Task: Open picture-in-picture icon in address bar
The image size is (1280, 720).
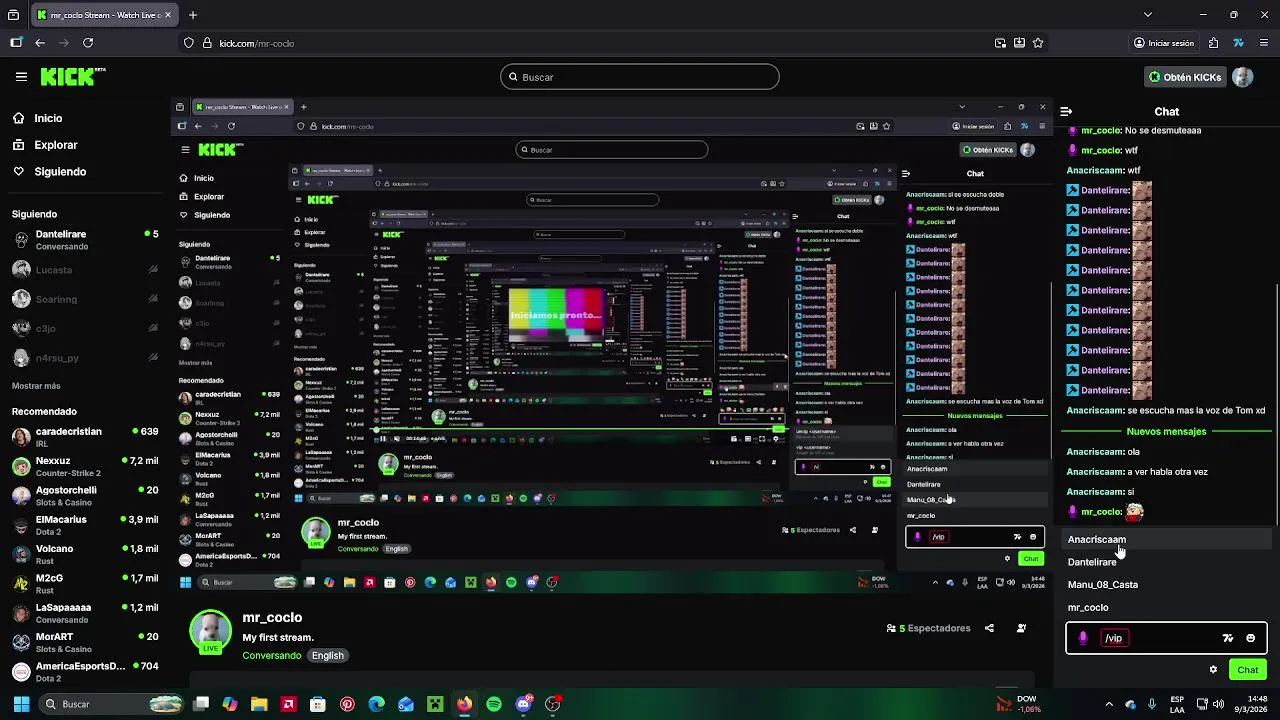Action: click(x=1000, y=43)
